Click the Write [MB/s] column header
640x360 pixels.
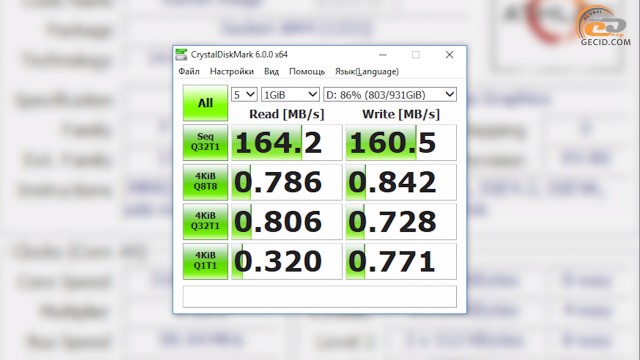tap(401, 114)
